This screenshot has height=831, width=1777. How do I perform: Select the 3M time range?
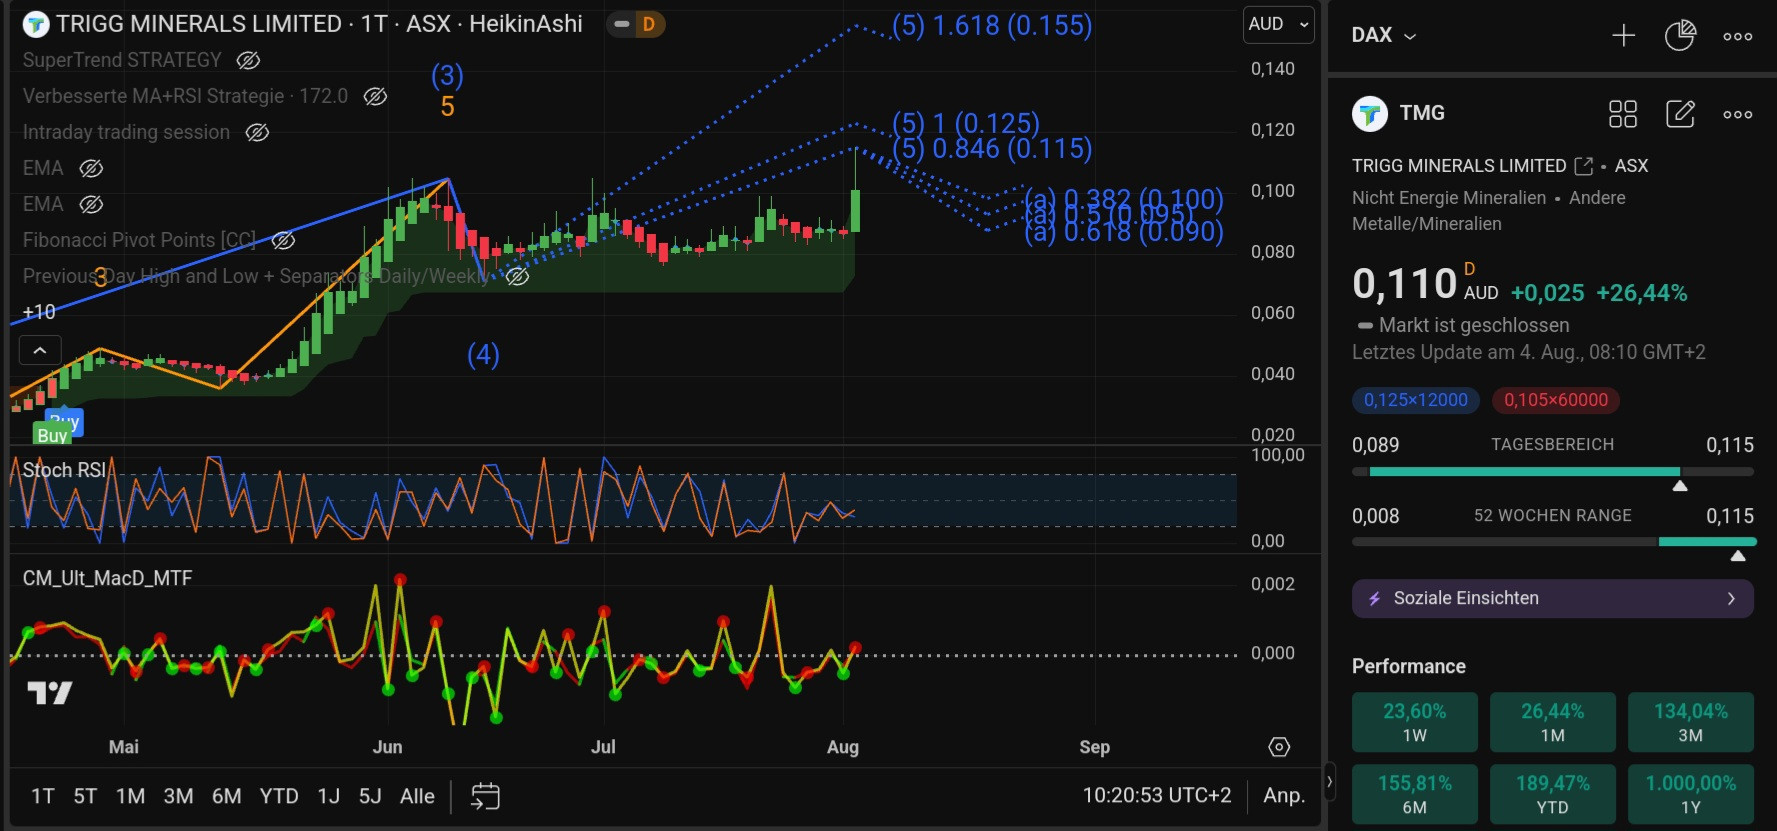pos(178,796)
